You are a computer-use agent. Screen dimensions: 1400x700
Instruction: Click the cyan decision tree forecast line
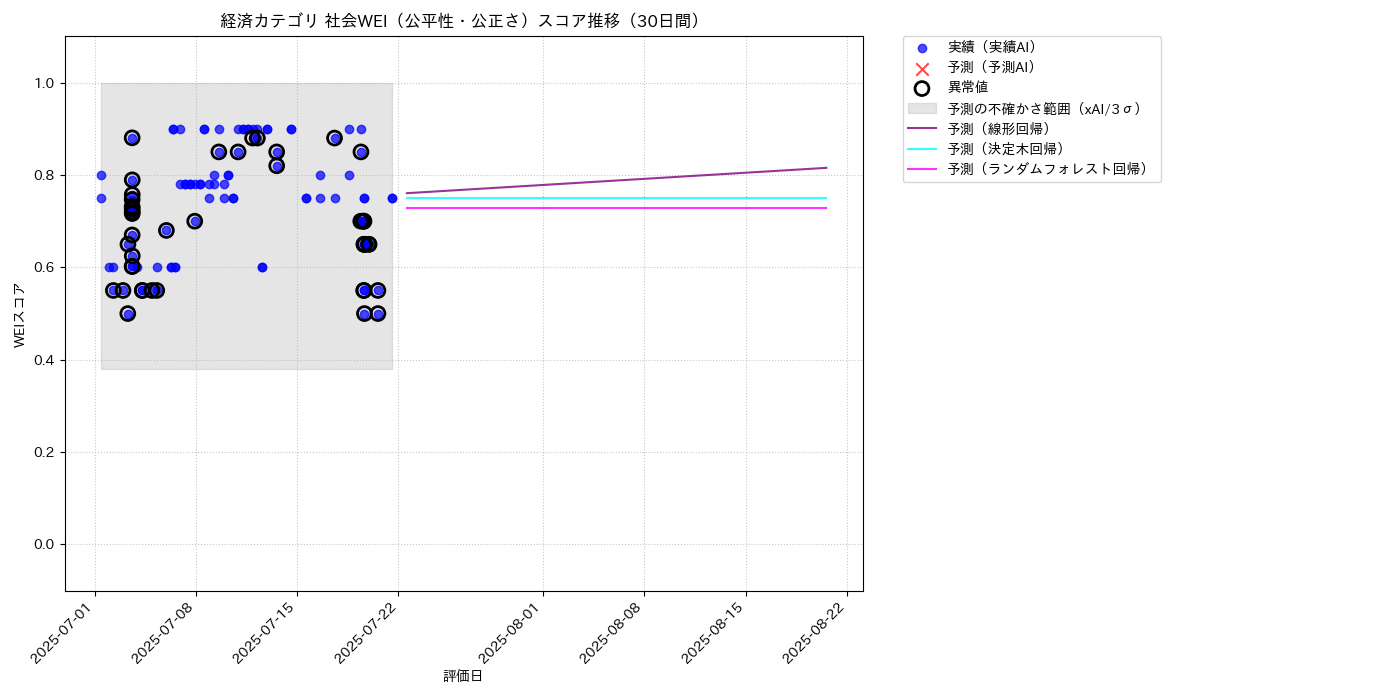(x=616, y=198)
